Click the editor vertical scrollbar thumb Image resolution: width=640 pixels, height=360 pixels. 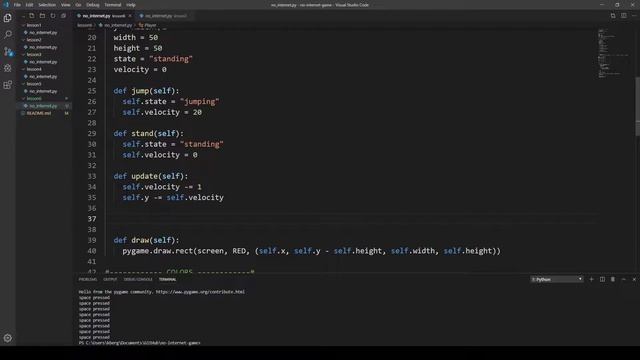point(637,106)
